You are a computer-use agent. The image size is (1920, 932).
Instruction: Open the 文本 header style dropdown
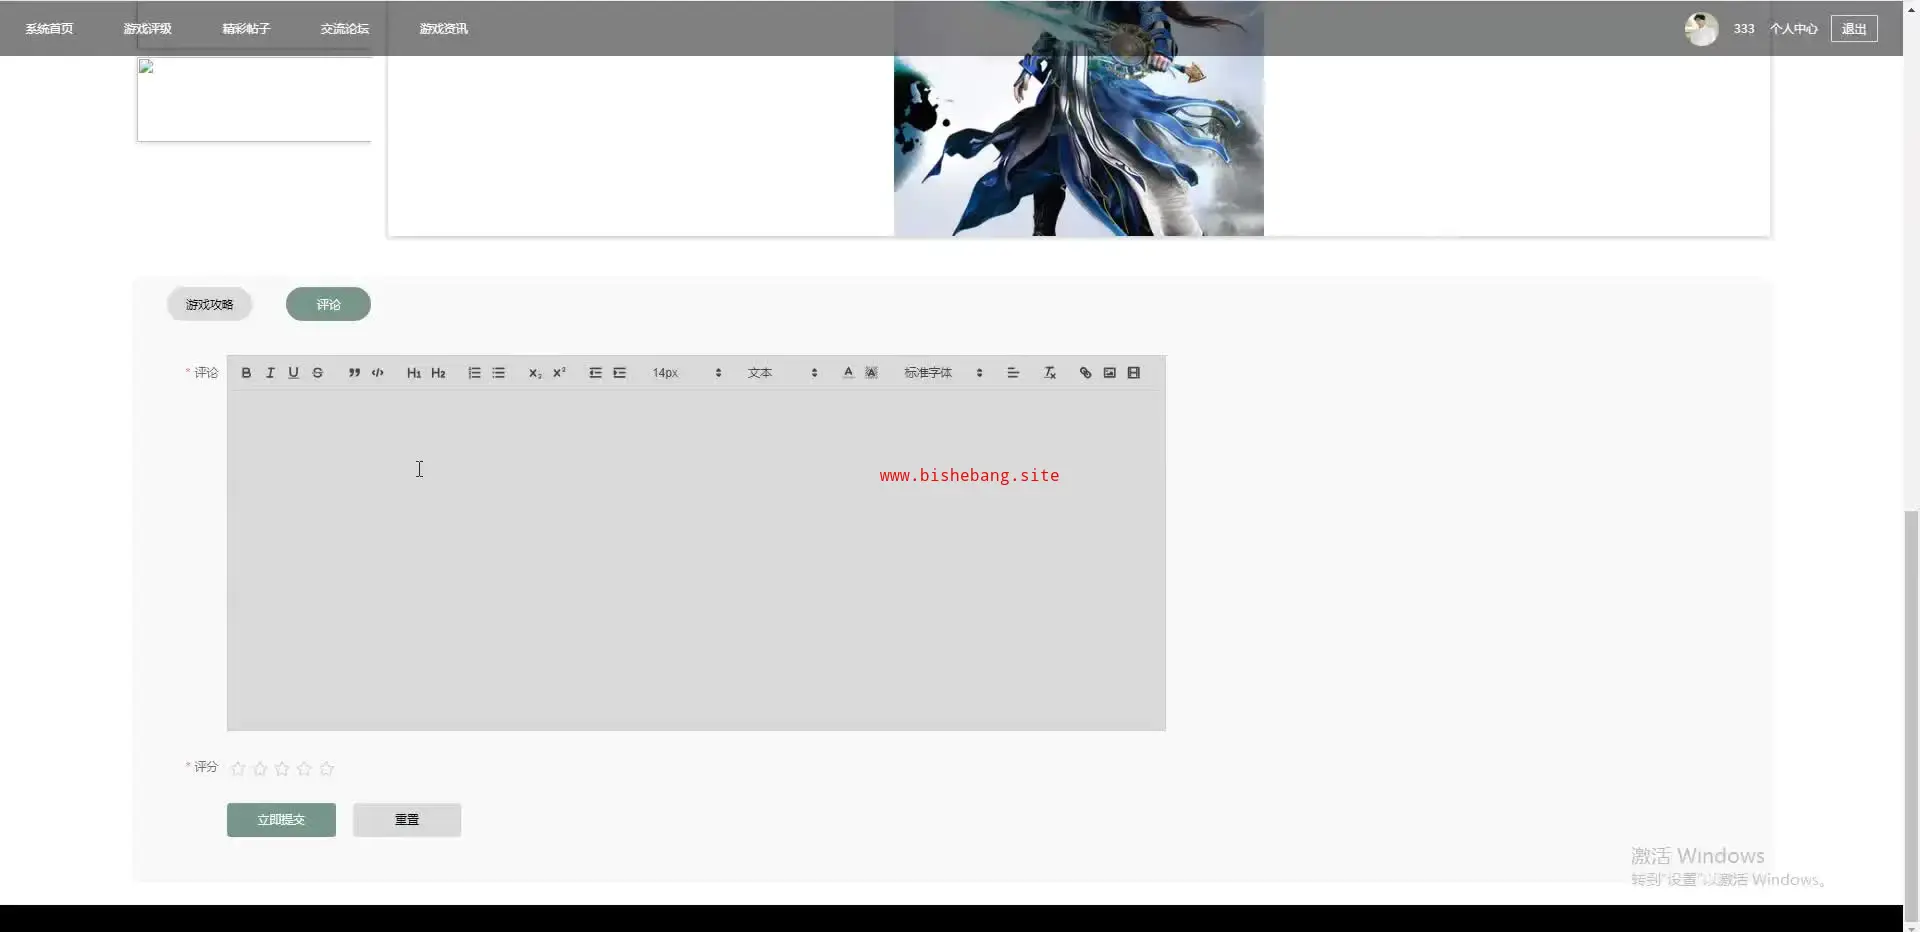(x=783, y=373)
